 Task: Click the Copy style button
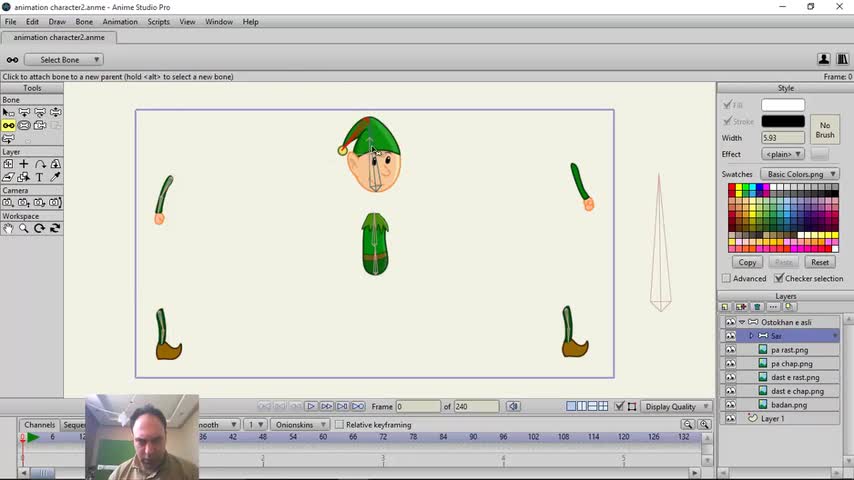point(747,262)
